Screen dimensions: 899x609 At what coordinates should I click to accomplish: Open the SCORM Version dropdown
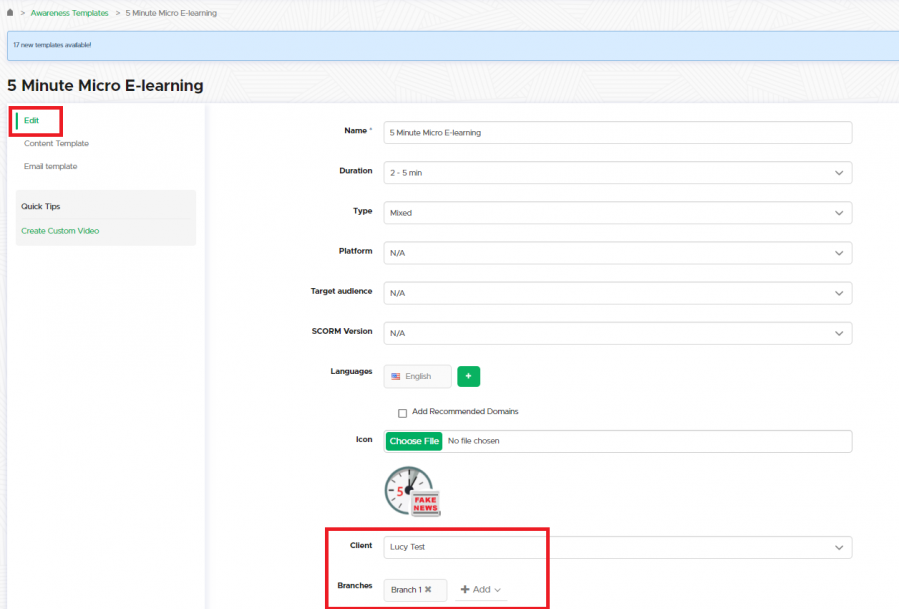[x=617, y=333]
